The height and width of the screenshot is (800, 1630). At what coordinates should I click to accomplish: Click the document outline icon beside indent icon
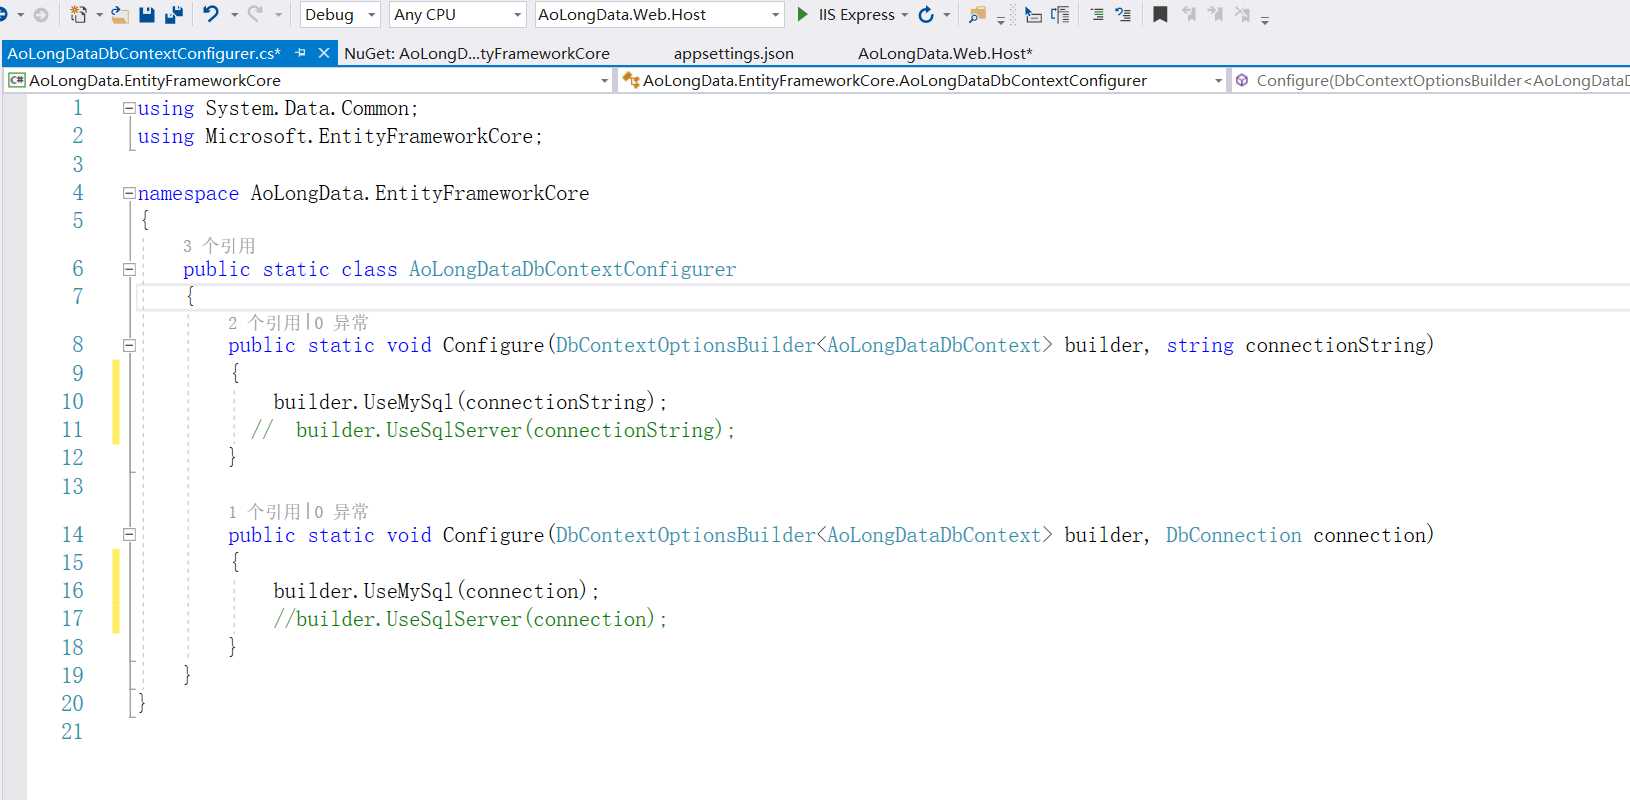[1060, 14]
